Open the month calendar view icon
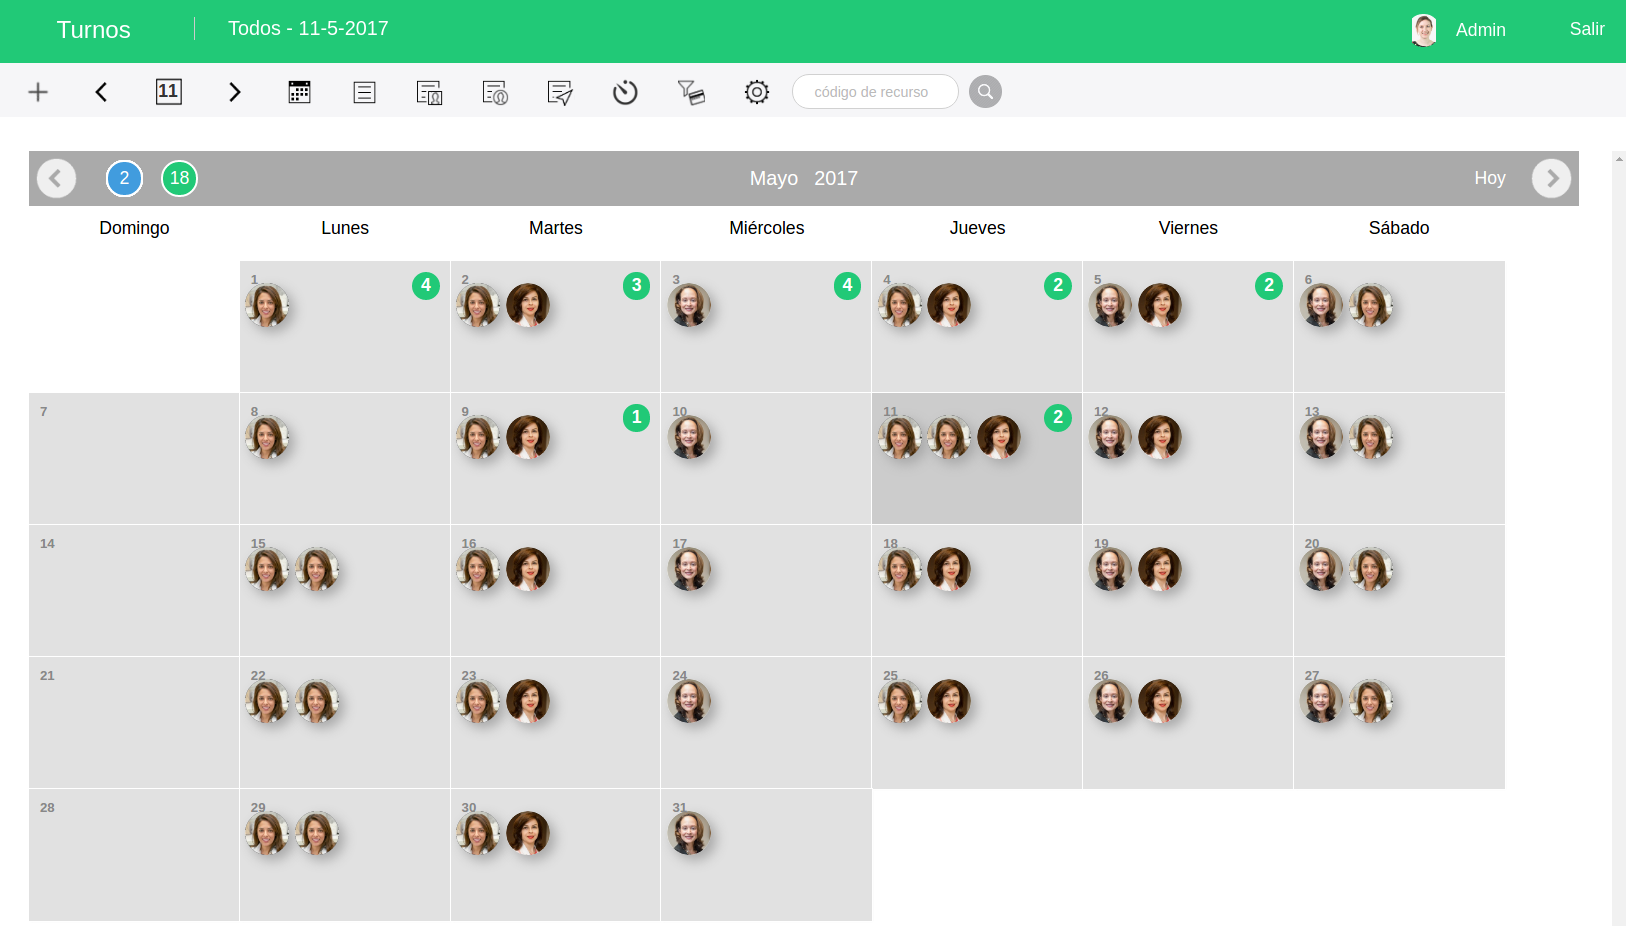The height and width of the screenshot is (926, 1626). (299, 92)
